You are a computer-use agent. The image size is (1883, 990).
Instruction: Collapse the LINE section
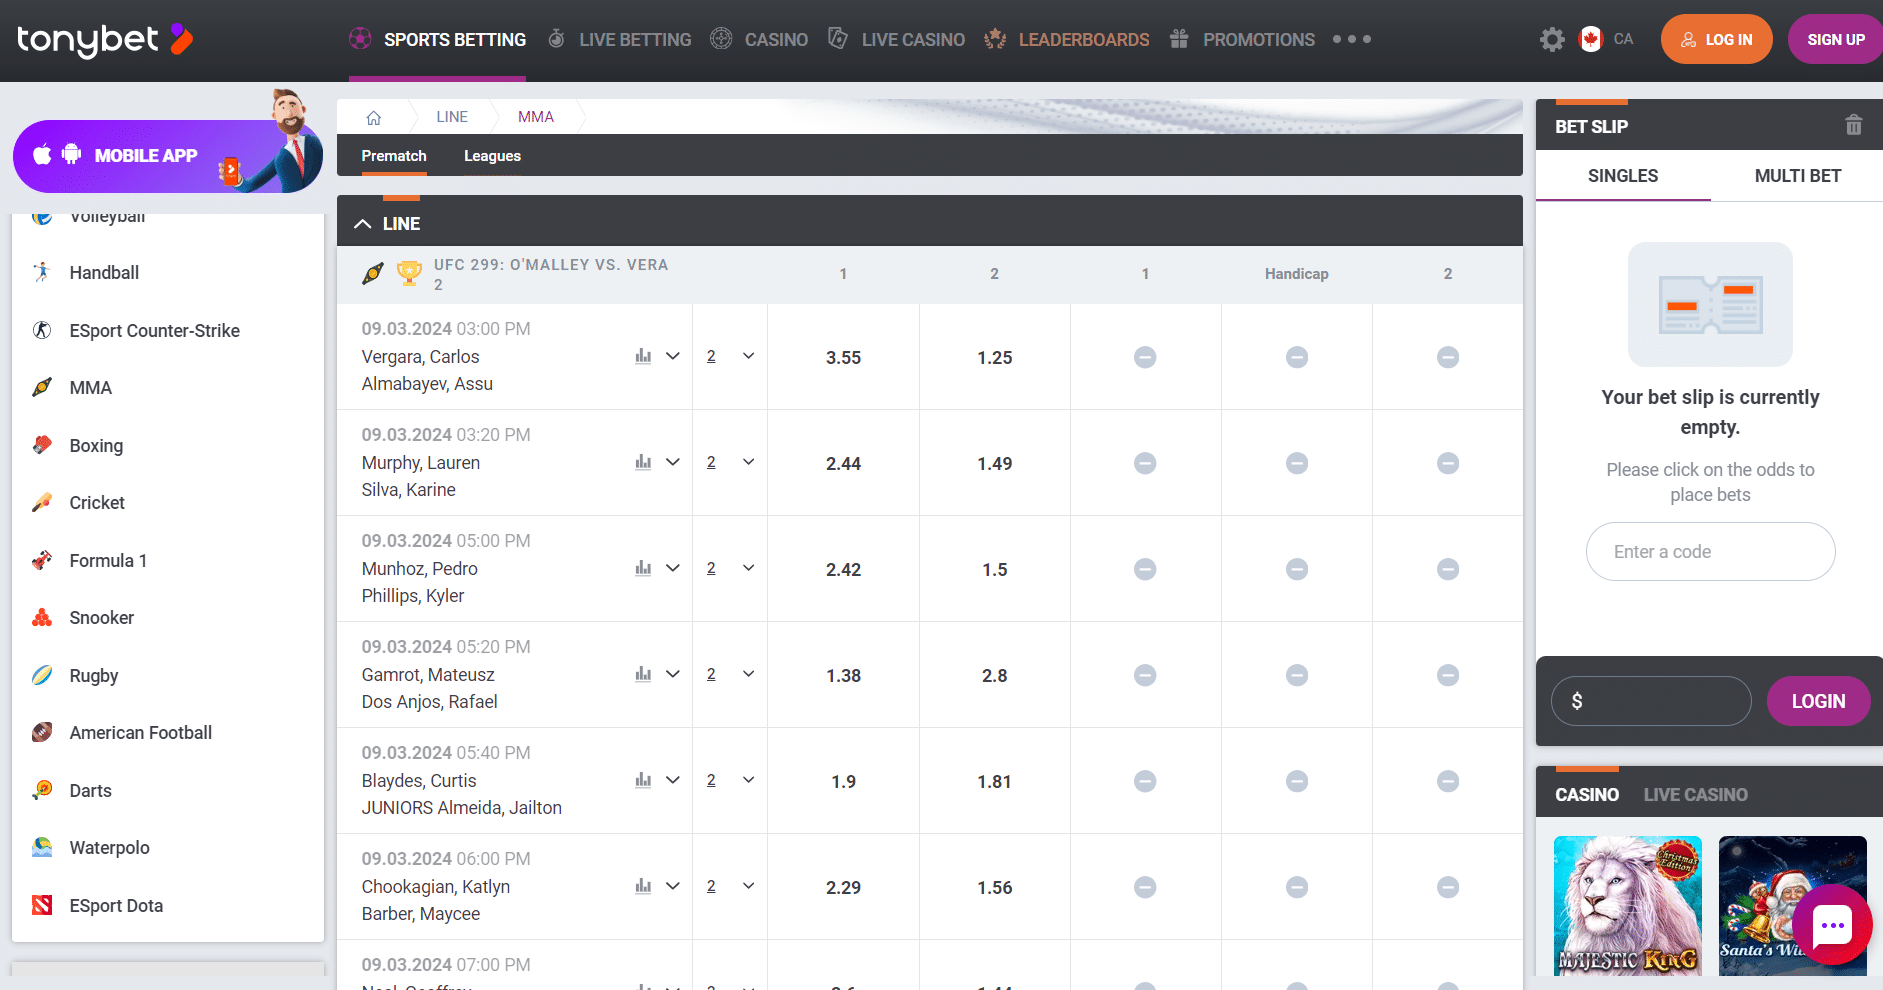pyautogui.click(x=363, y=224)
